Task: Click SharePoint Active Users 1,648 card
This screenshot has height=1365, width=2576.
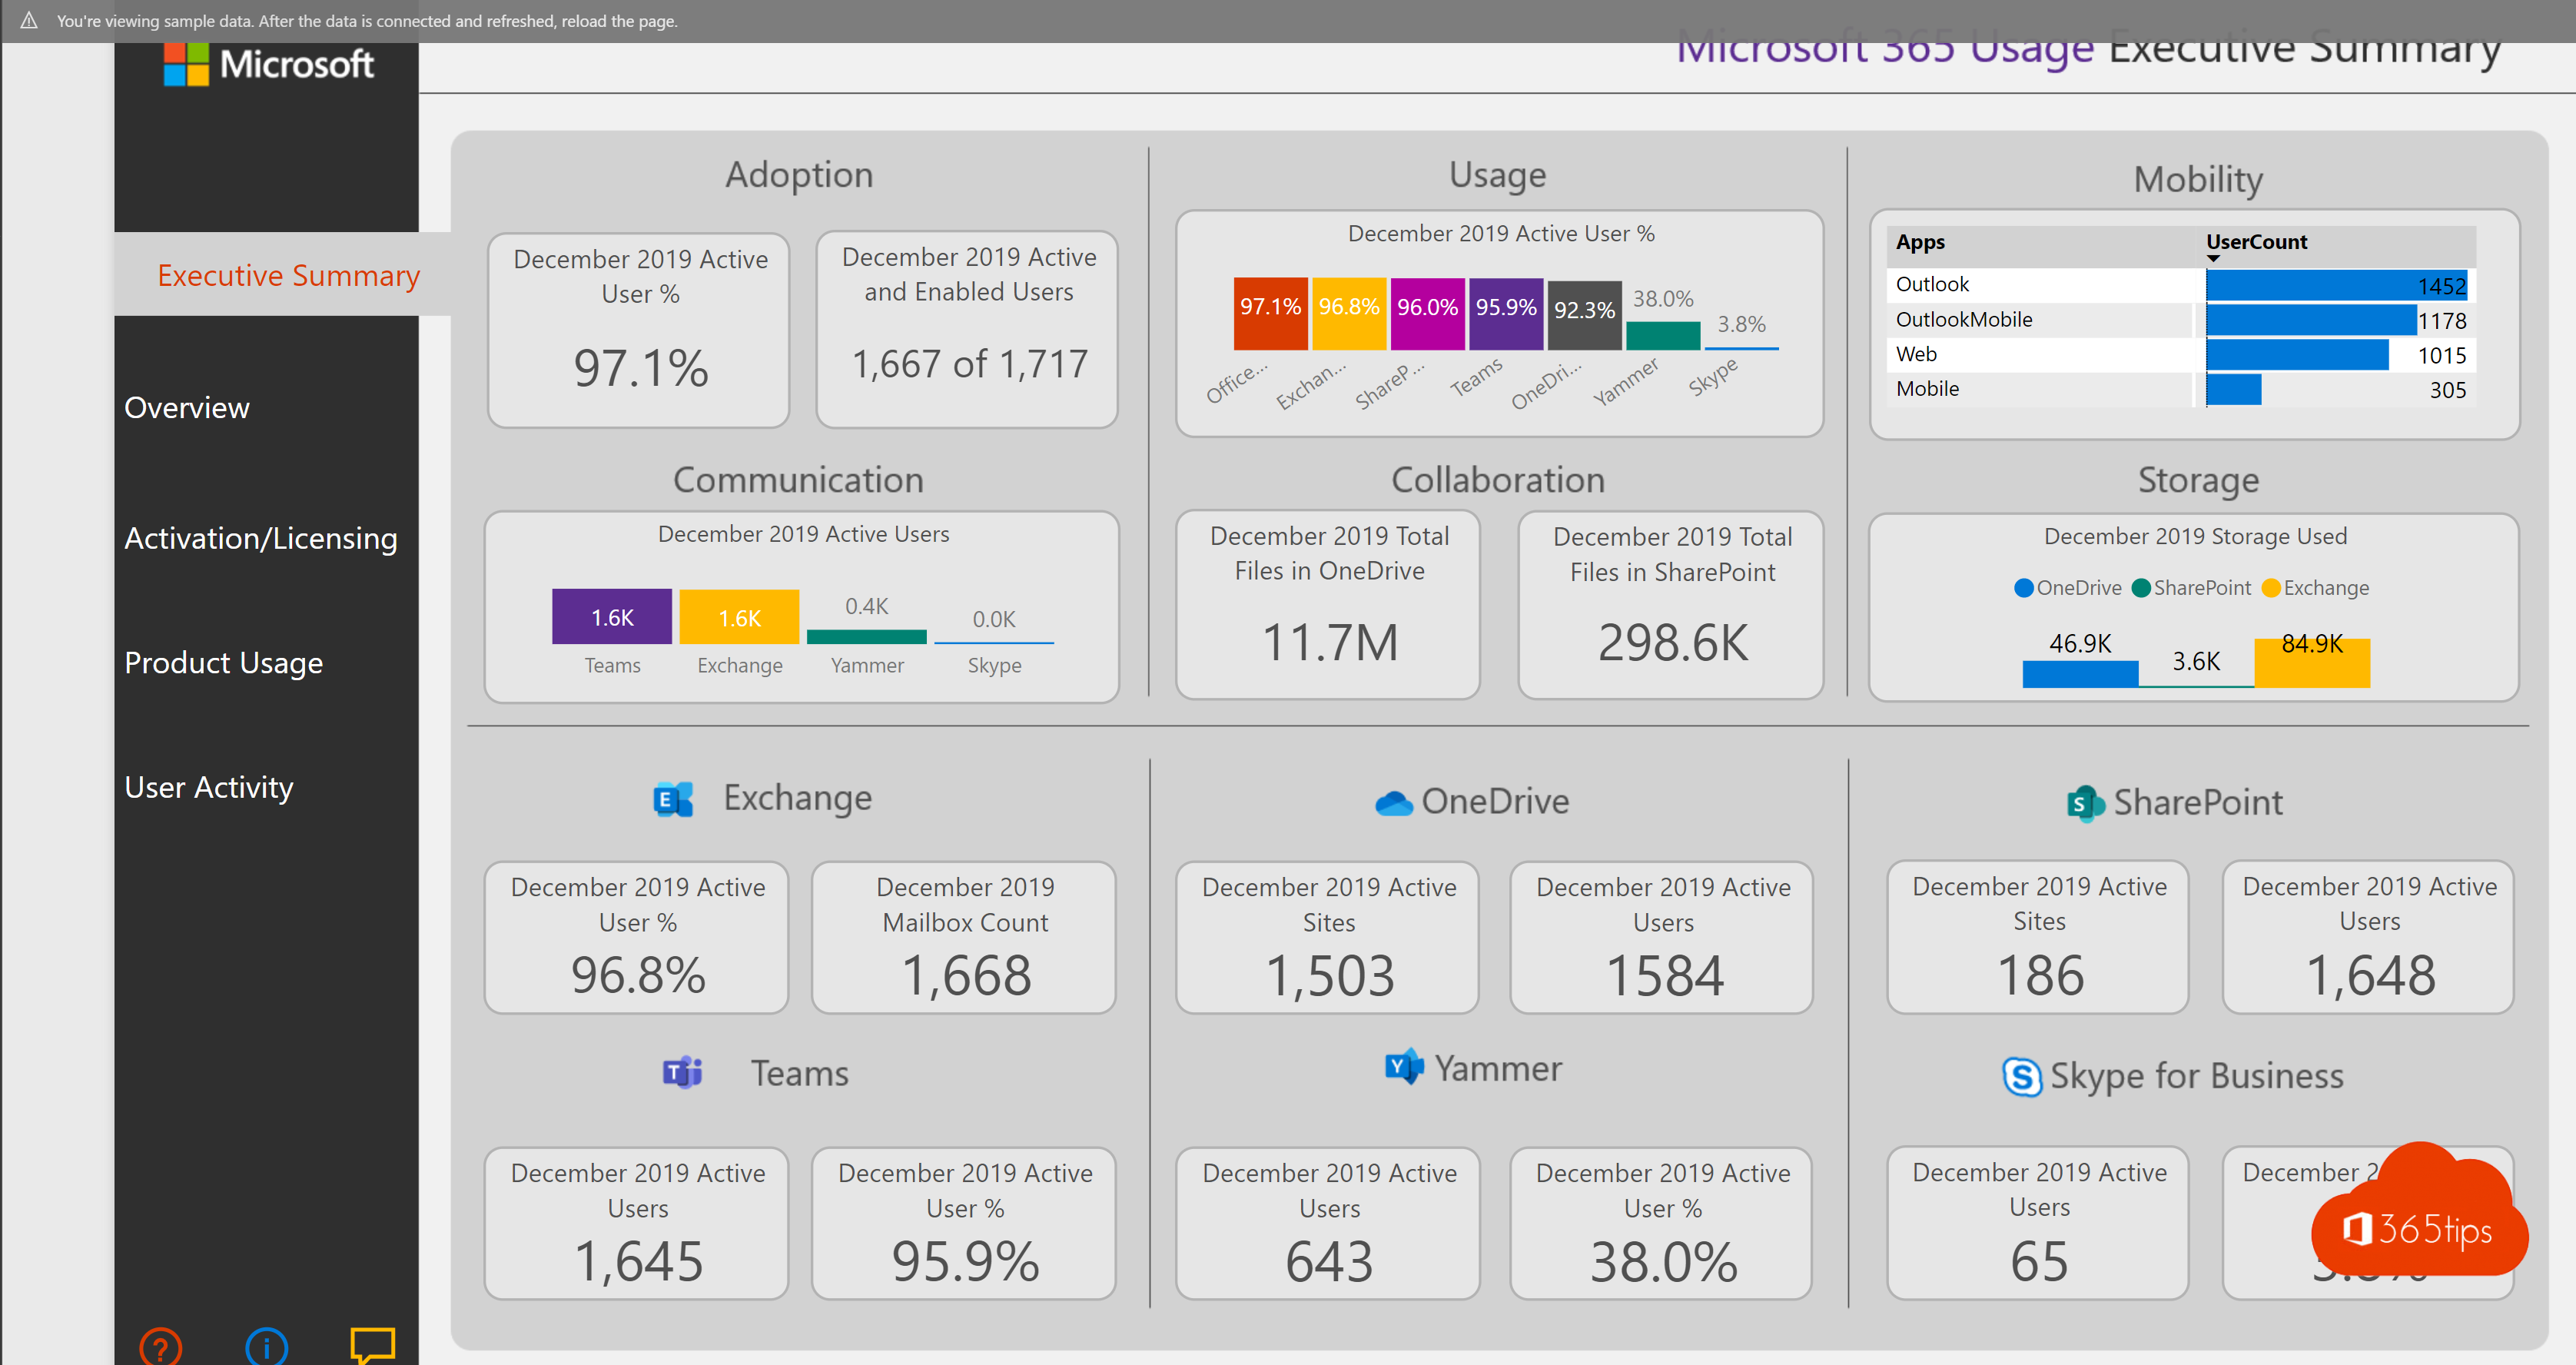Action: coord(2369,938)
